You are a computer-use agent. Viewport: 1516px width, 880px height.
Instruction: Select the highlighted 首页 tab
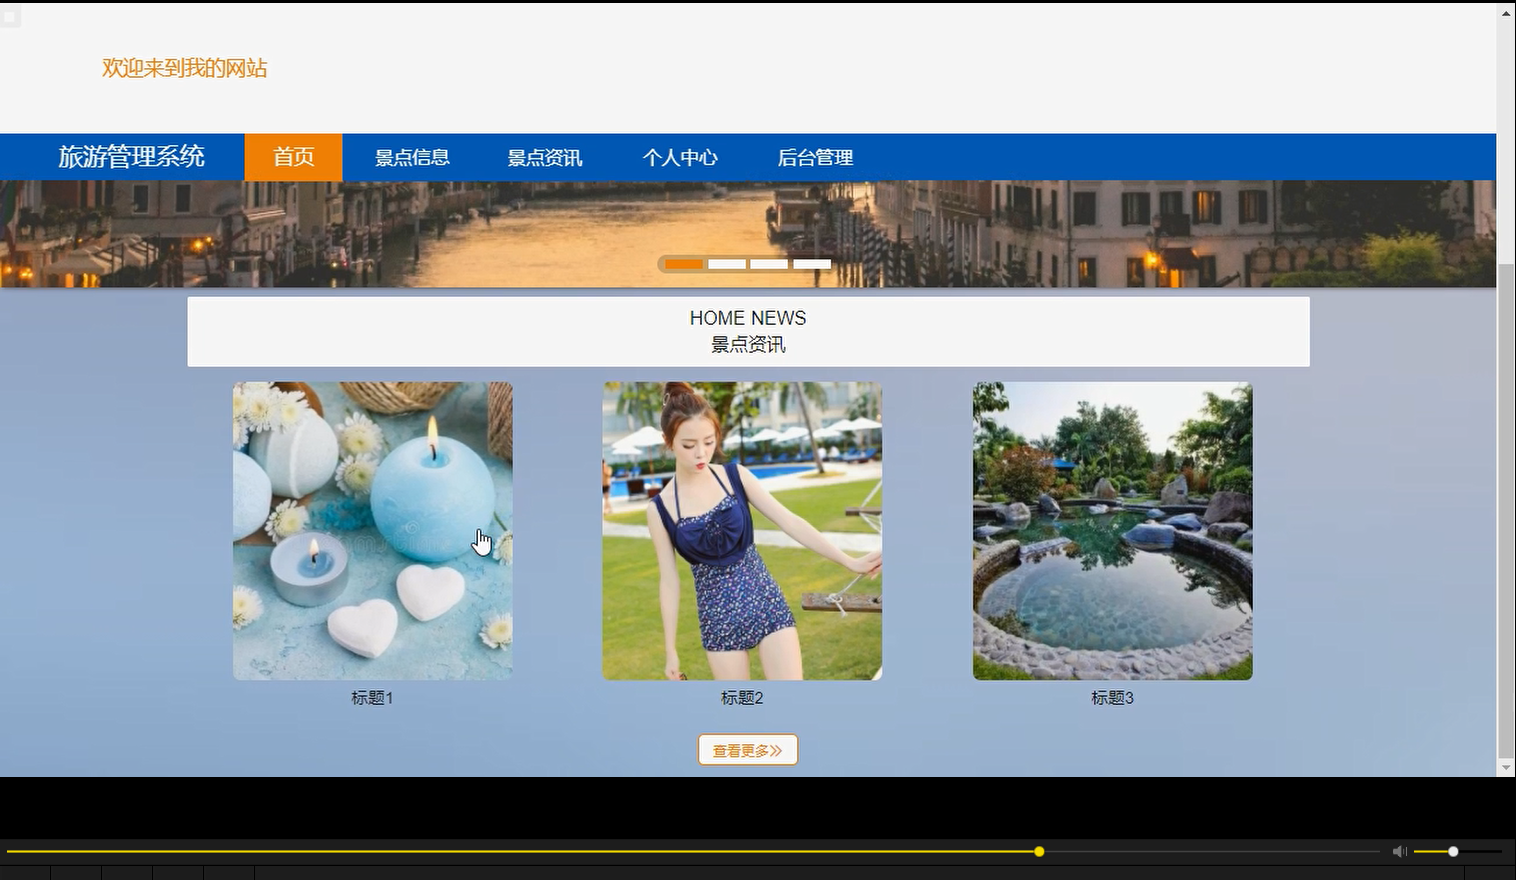[x=292, y=157]
